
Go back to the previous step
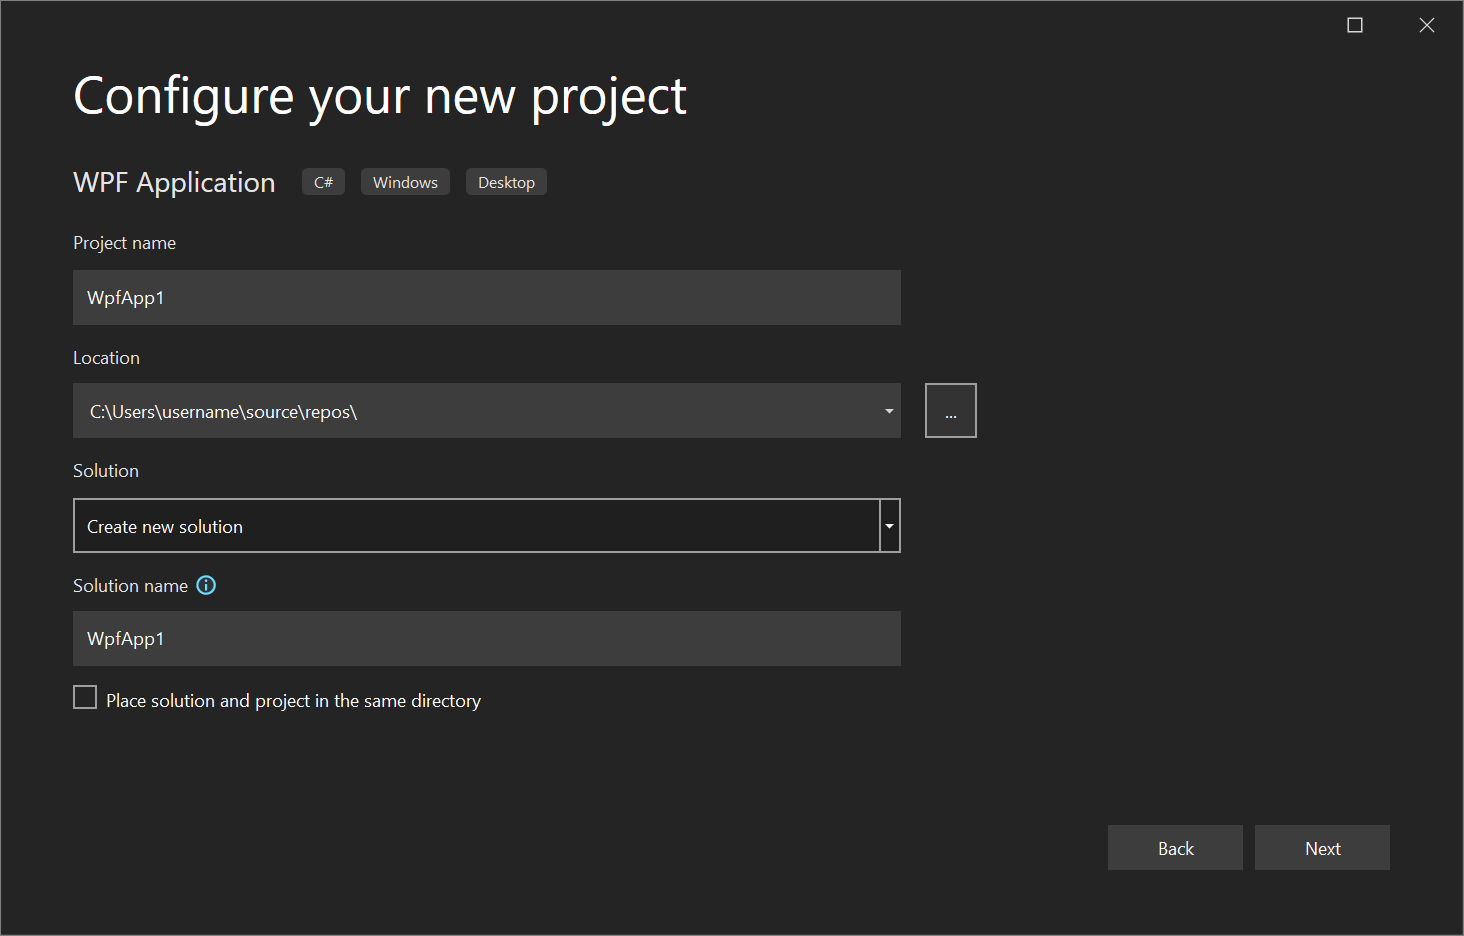[1175, 847]
